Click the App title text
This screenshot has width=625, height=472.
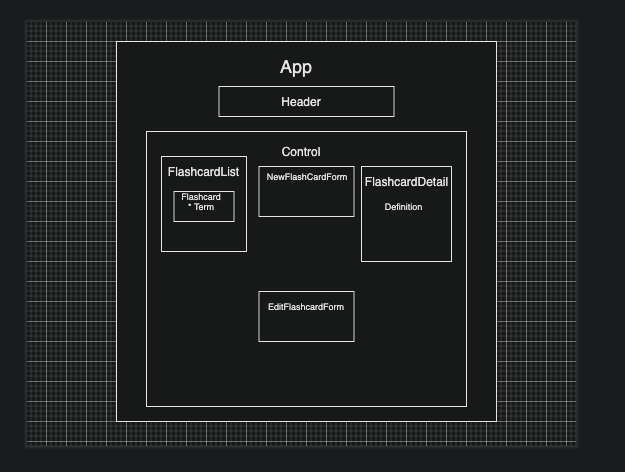pyautogui.click(x=296, y=68)
